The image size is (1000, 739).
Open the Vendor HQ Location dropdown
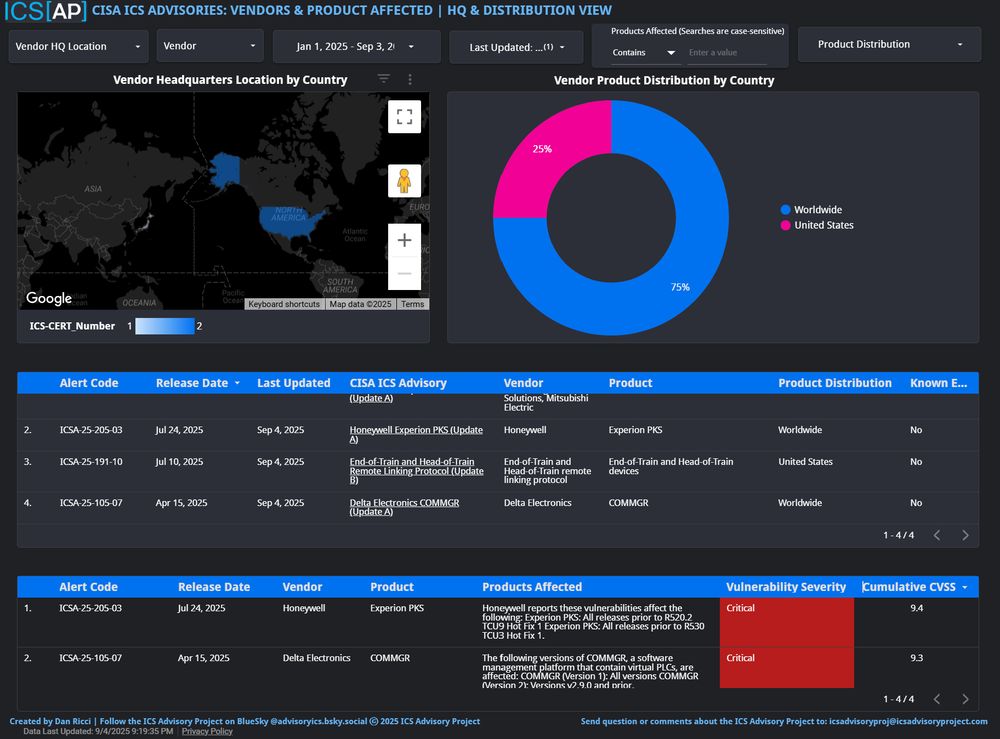coord(78,47)
